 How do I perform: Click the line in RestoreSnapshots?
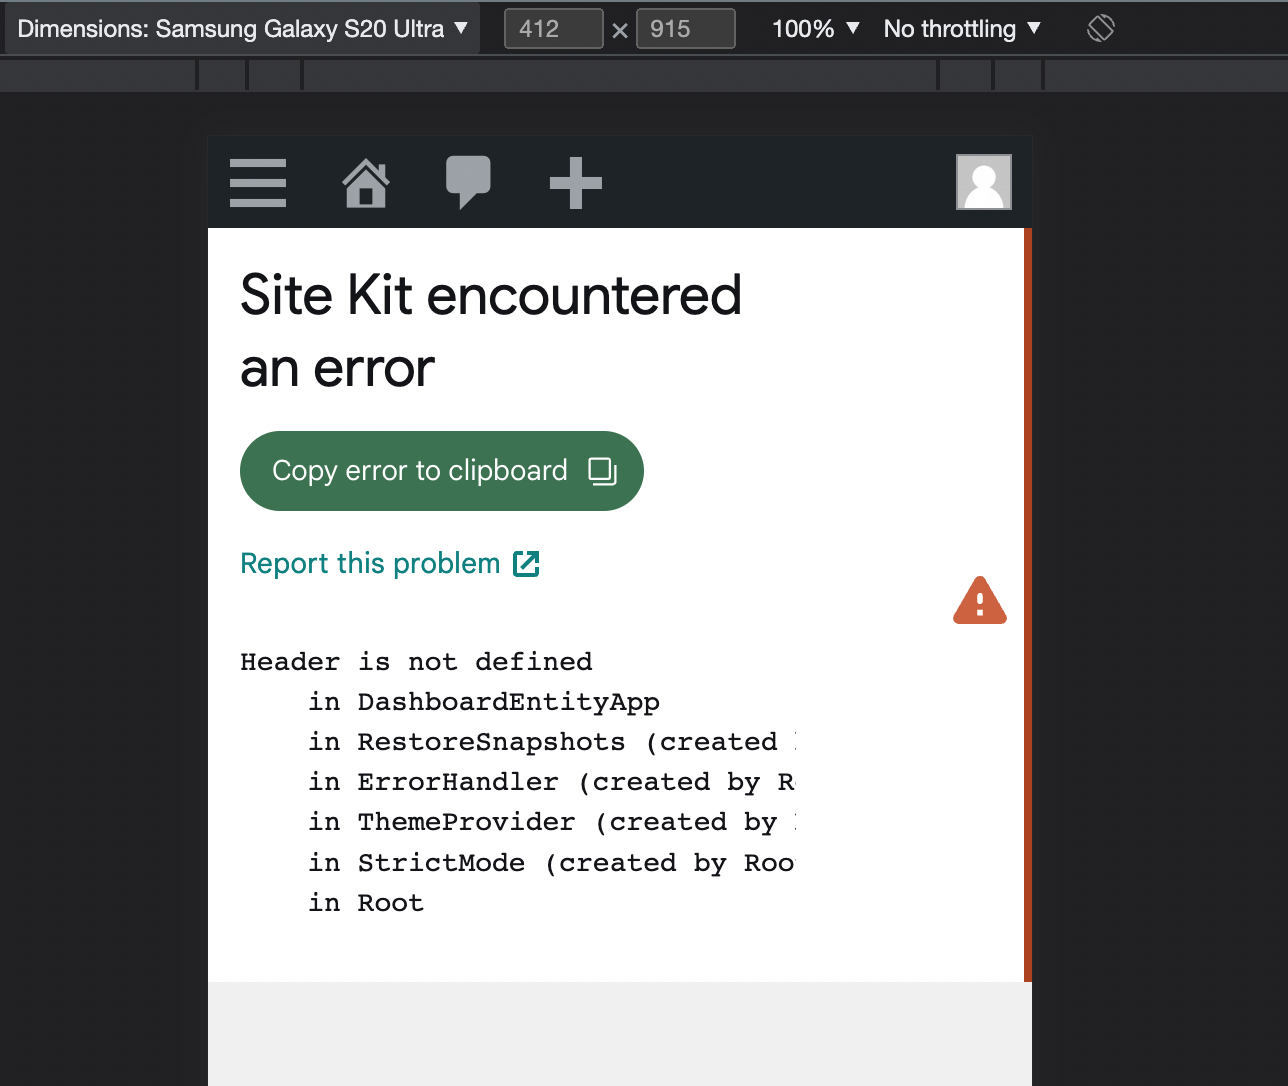pyautogui.click(x=551, y=742)
